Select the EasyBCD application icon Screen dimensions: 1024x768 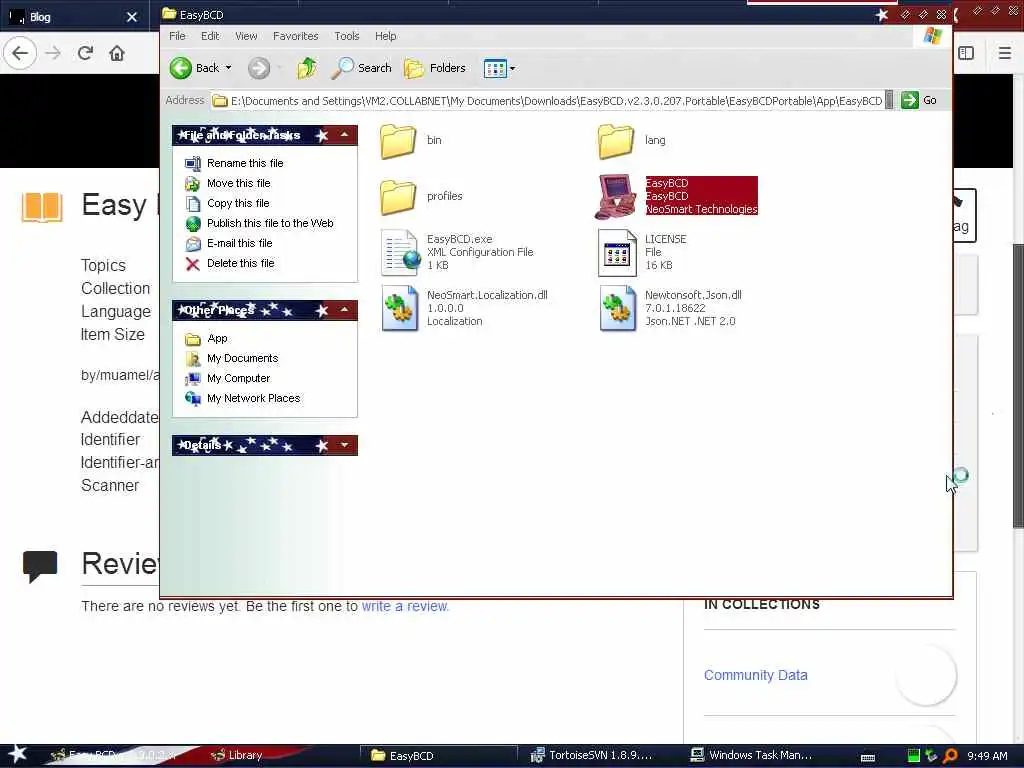click(x=615, y=197)
